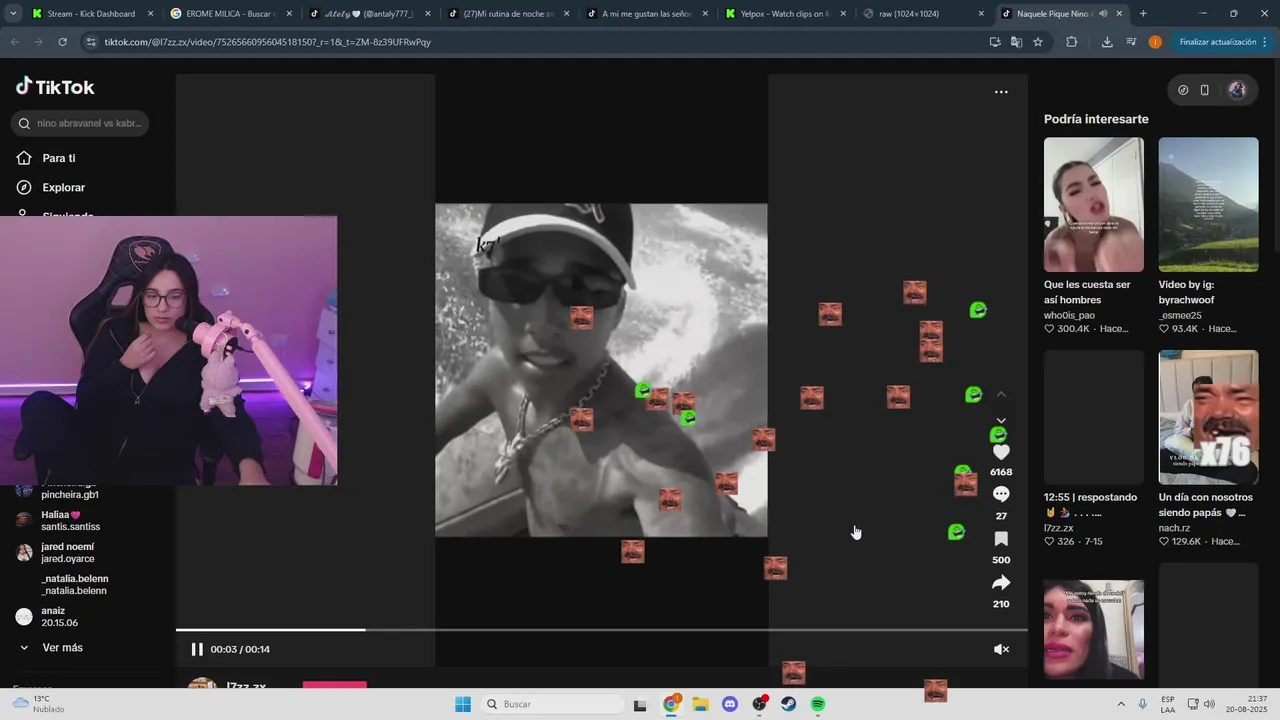Switch to raw (1024×1024) tab
Screen dimensions: 1280x720
click(x=923, y=14)
